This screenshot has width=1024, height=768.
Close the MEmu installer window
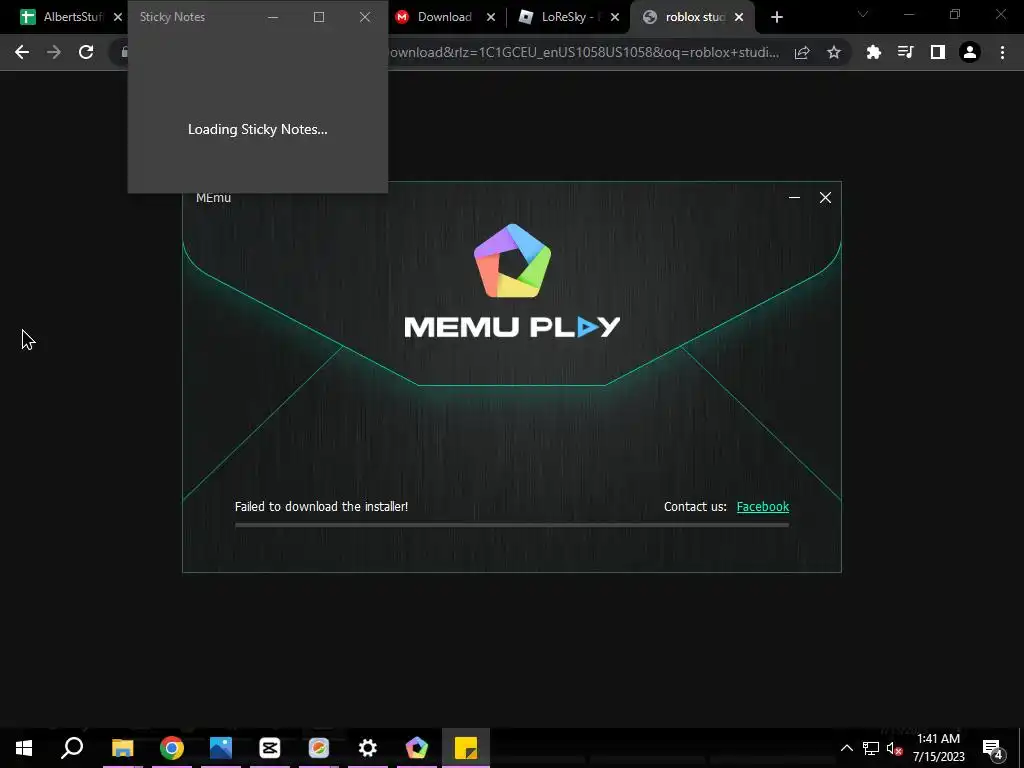[x=825, y=198]
